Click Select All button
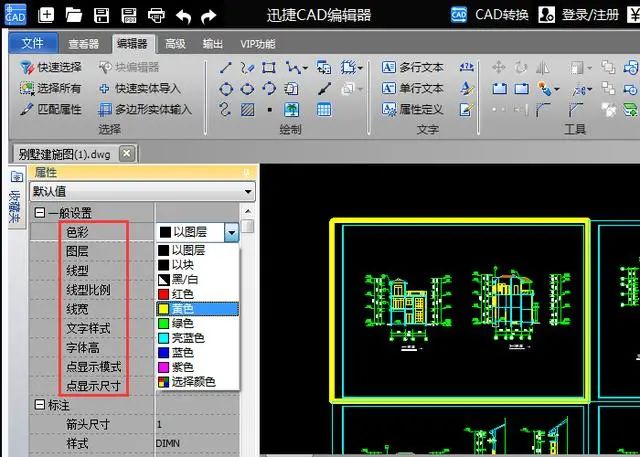Image resolution: width=640 pixels, height=457 pixels. [51, 89]
